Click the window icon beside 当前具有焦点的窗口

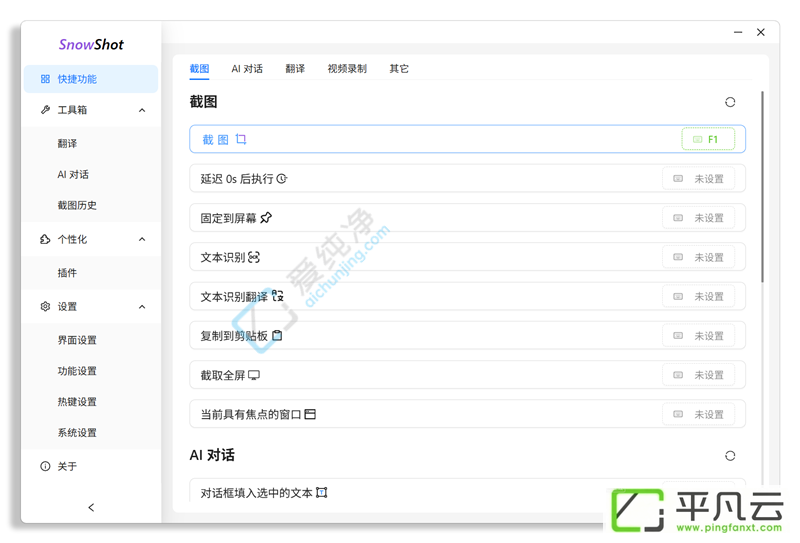click(x=310, y=414)
